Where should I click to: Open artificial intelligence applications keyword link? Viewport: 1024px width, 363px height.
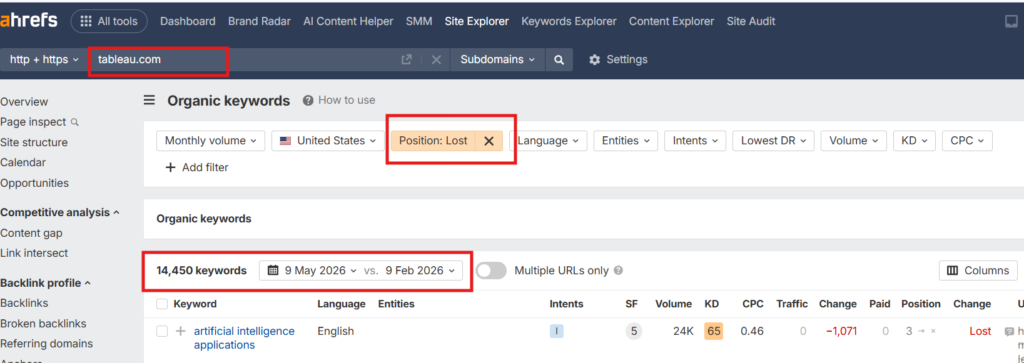pyautogui.click(x=244, y=338)
